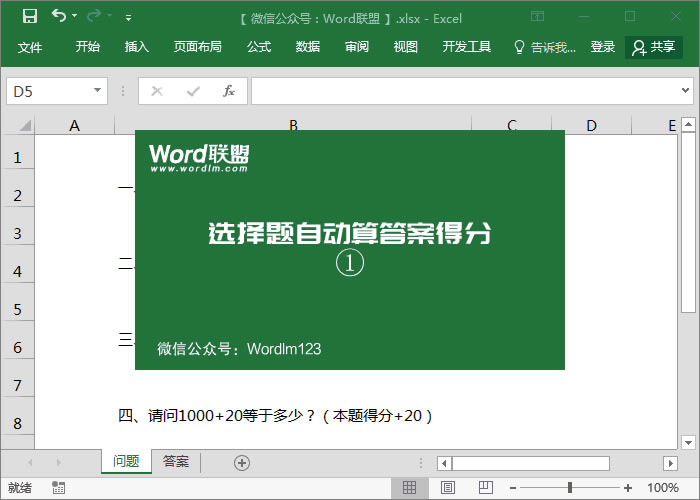The height and width of the screenshot is (500, 700).
Task: Open the Name Box dropdown arrow
Action: 98,91
